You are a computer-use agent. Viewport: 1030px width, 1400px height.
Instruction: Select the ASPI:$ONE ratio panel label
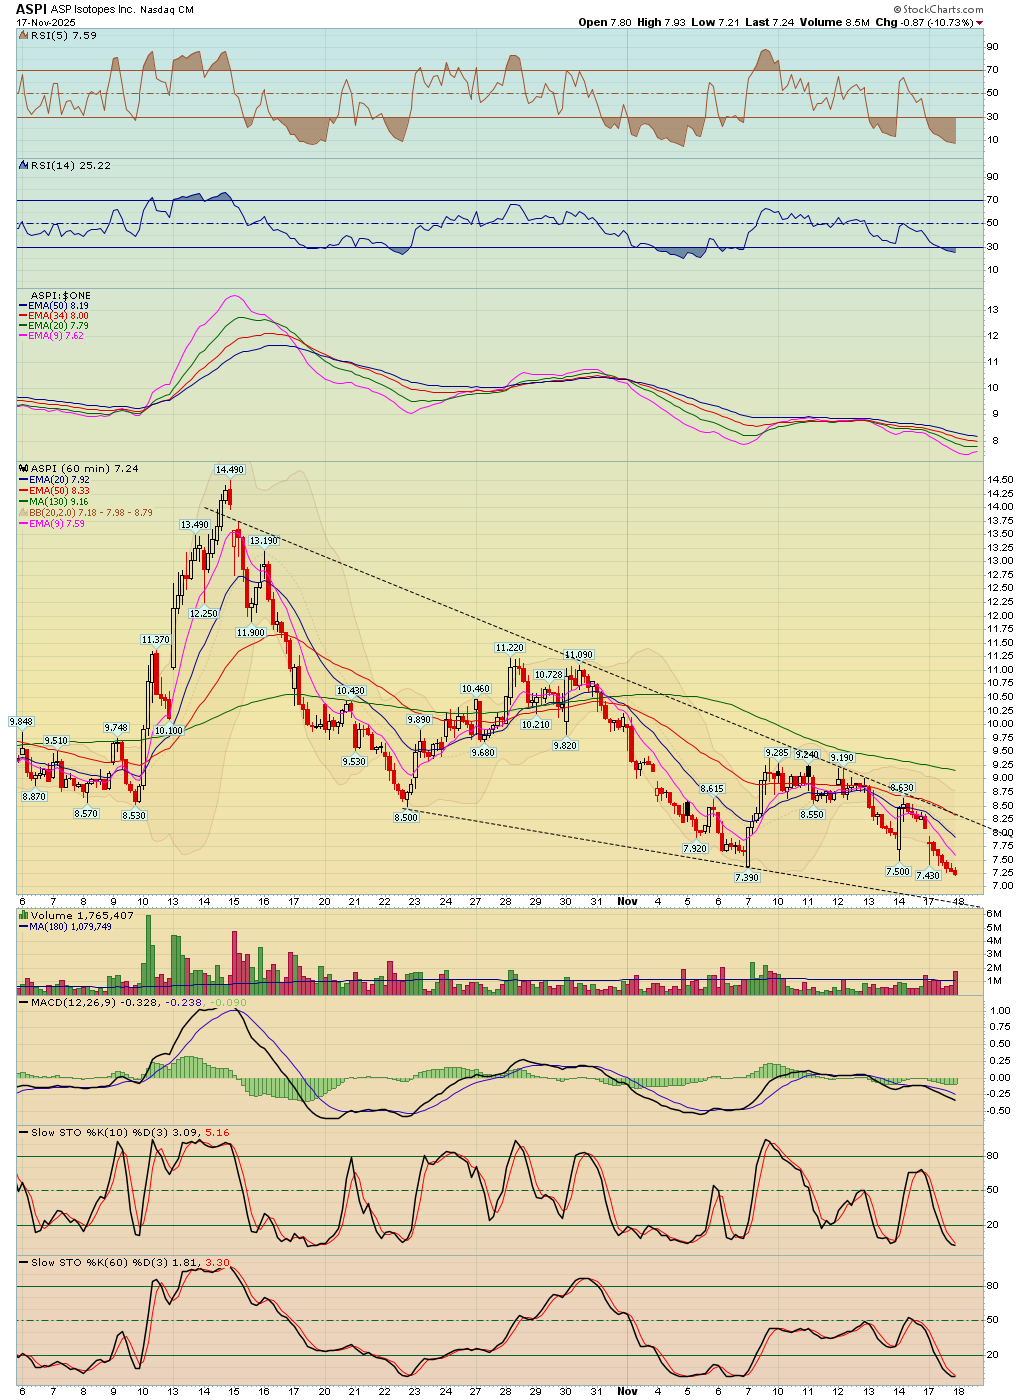61,296
